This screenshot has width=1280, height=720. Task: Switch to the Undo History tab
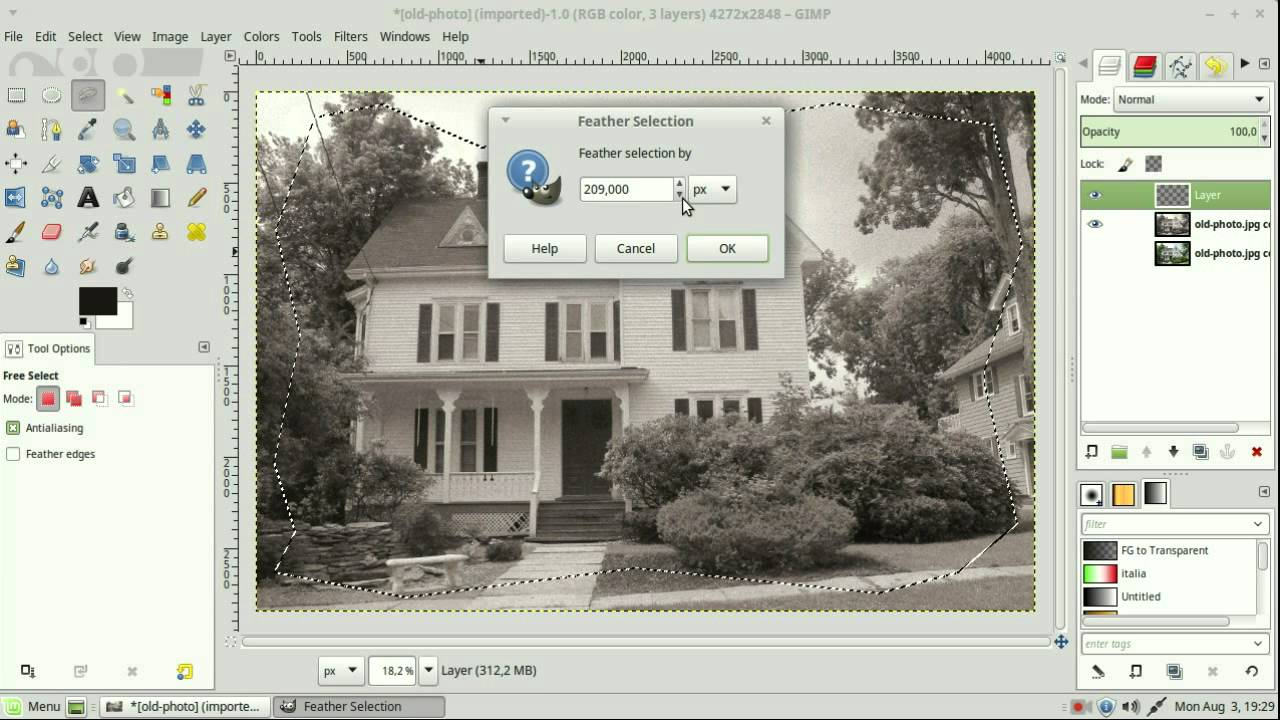point(1215,66)
